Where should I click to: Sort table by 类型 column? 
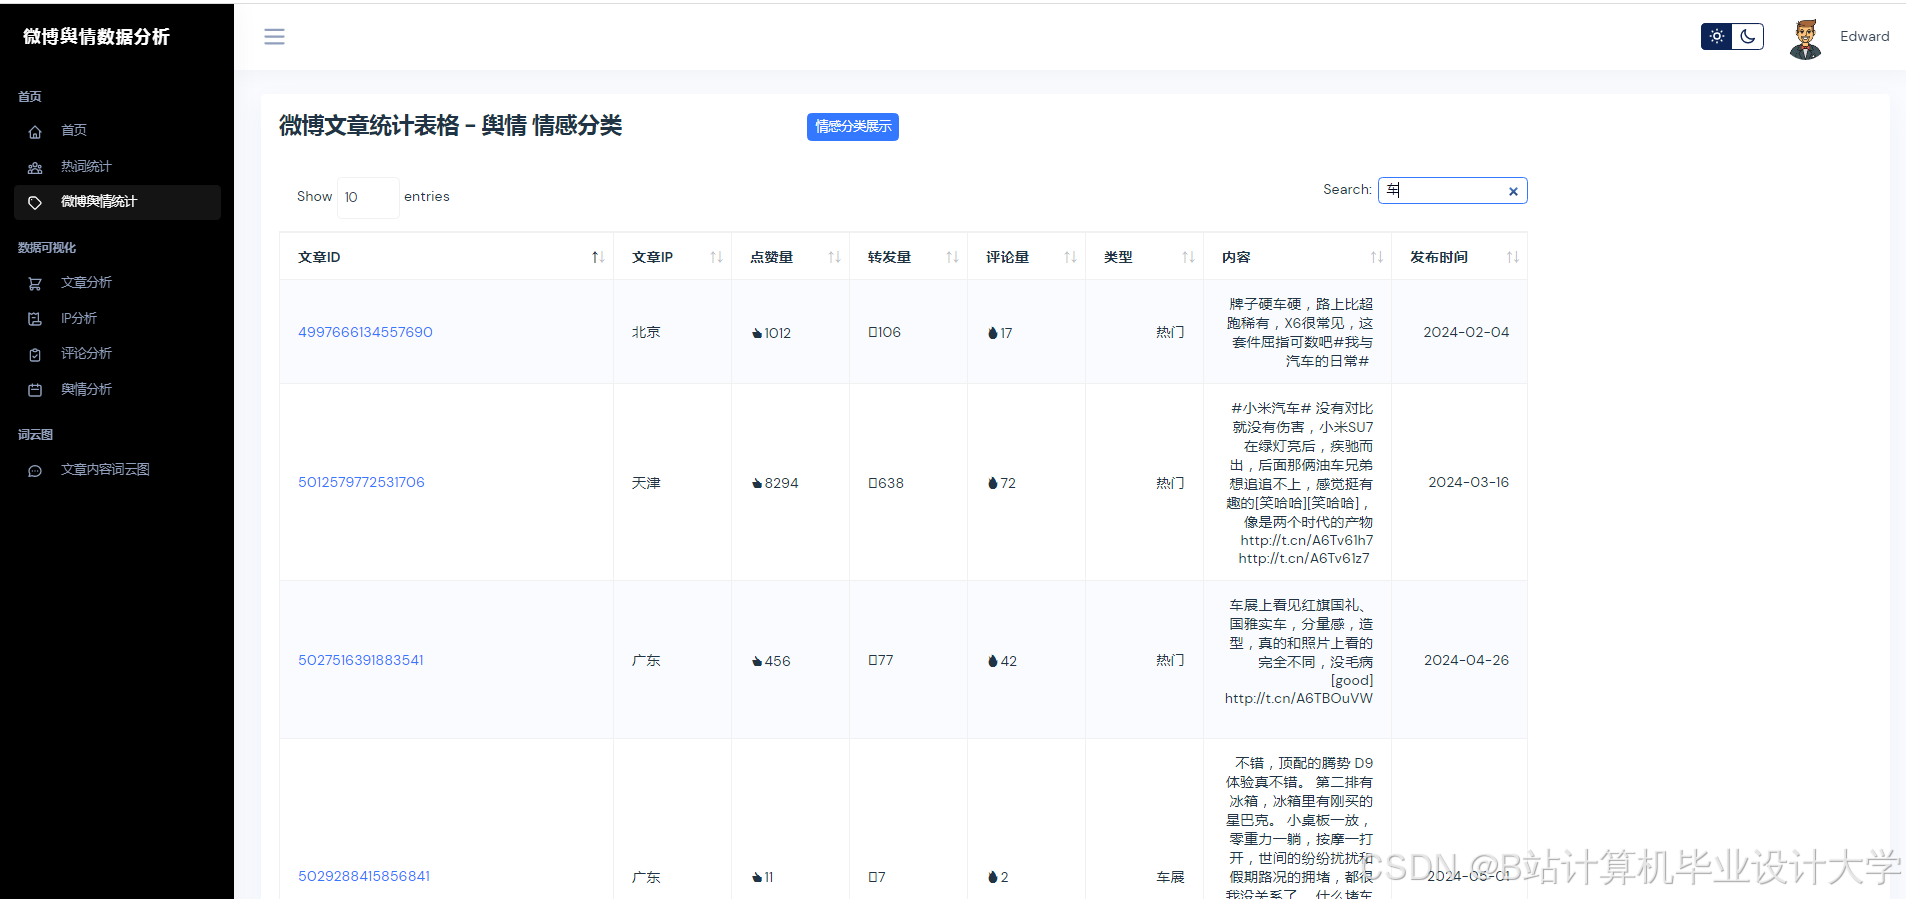pyautogui.click(x=1144, y=257)
